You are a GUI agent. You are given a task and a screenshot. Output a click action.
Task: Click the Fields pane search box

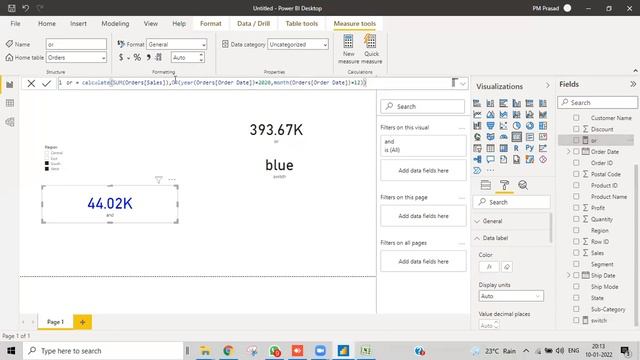coord(597,102)
